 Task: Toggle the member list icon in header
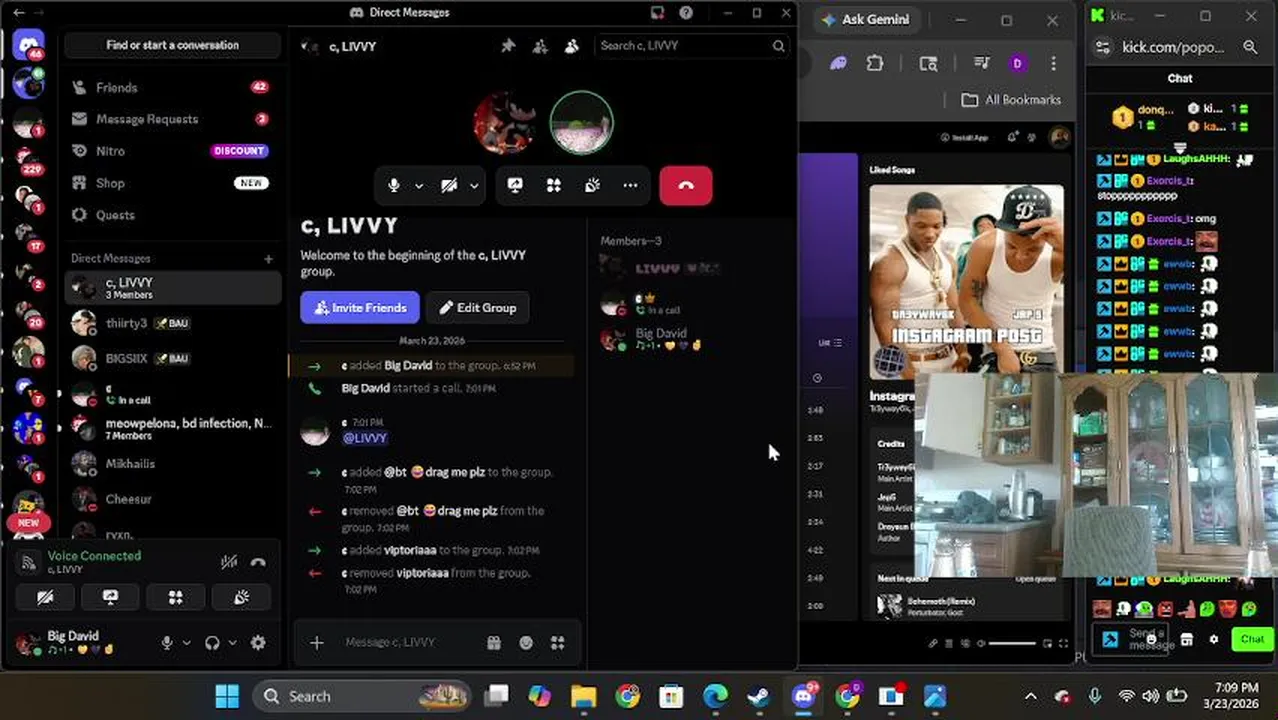[572, 46]
